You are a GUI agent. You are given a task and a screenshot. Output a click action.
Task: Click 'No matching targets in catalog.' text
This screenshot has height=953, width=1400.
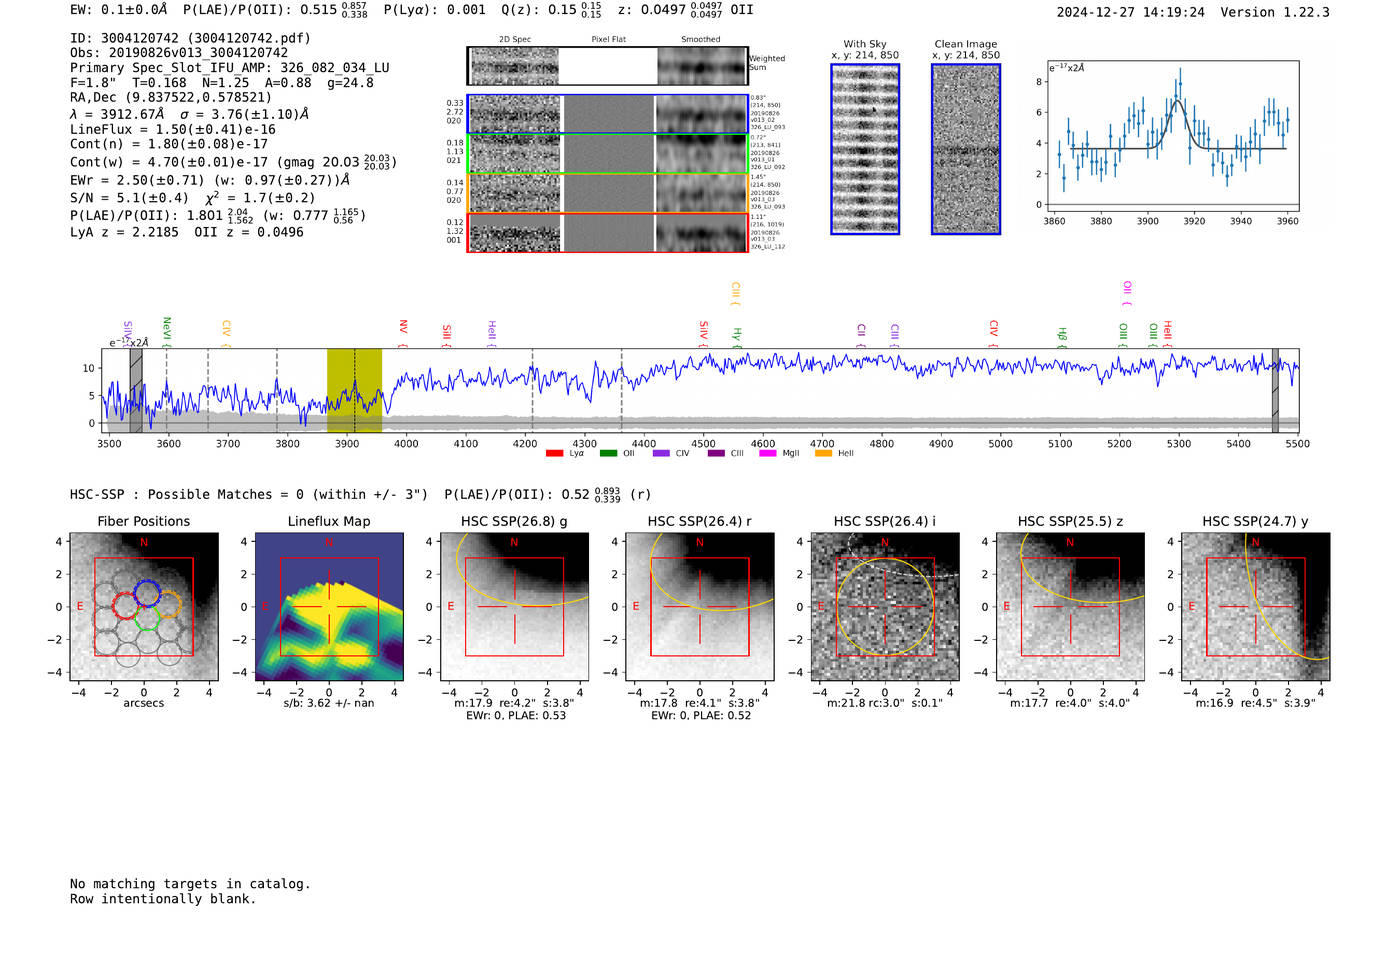190,884
